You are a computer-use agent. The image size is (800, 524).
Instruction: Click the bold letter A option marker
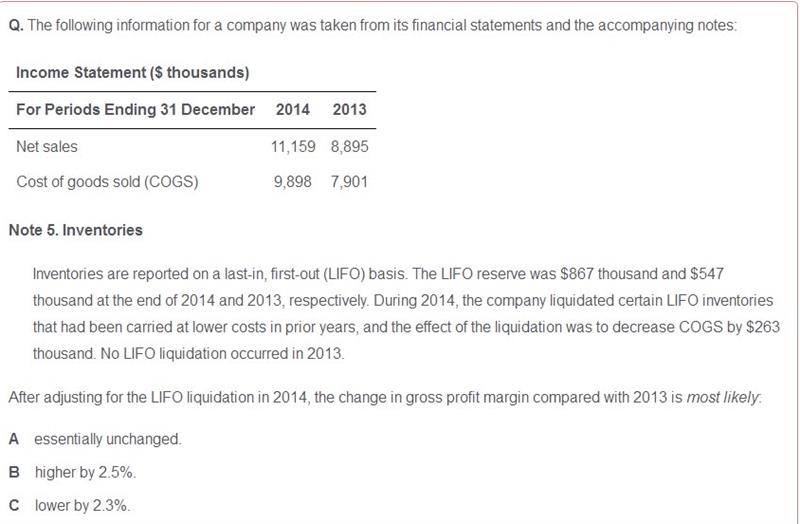click(x=14, y=439)
